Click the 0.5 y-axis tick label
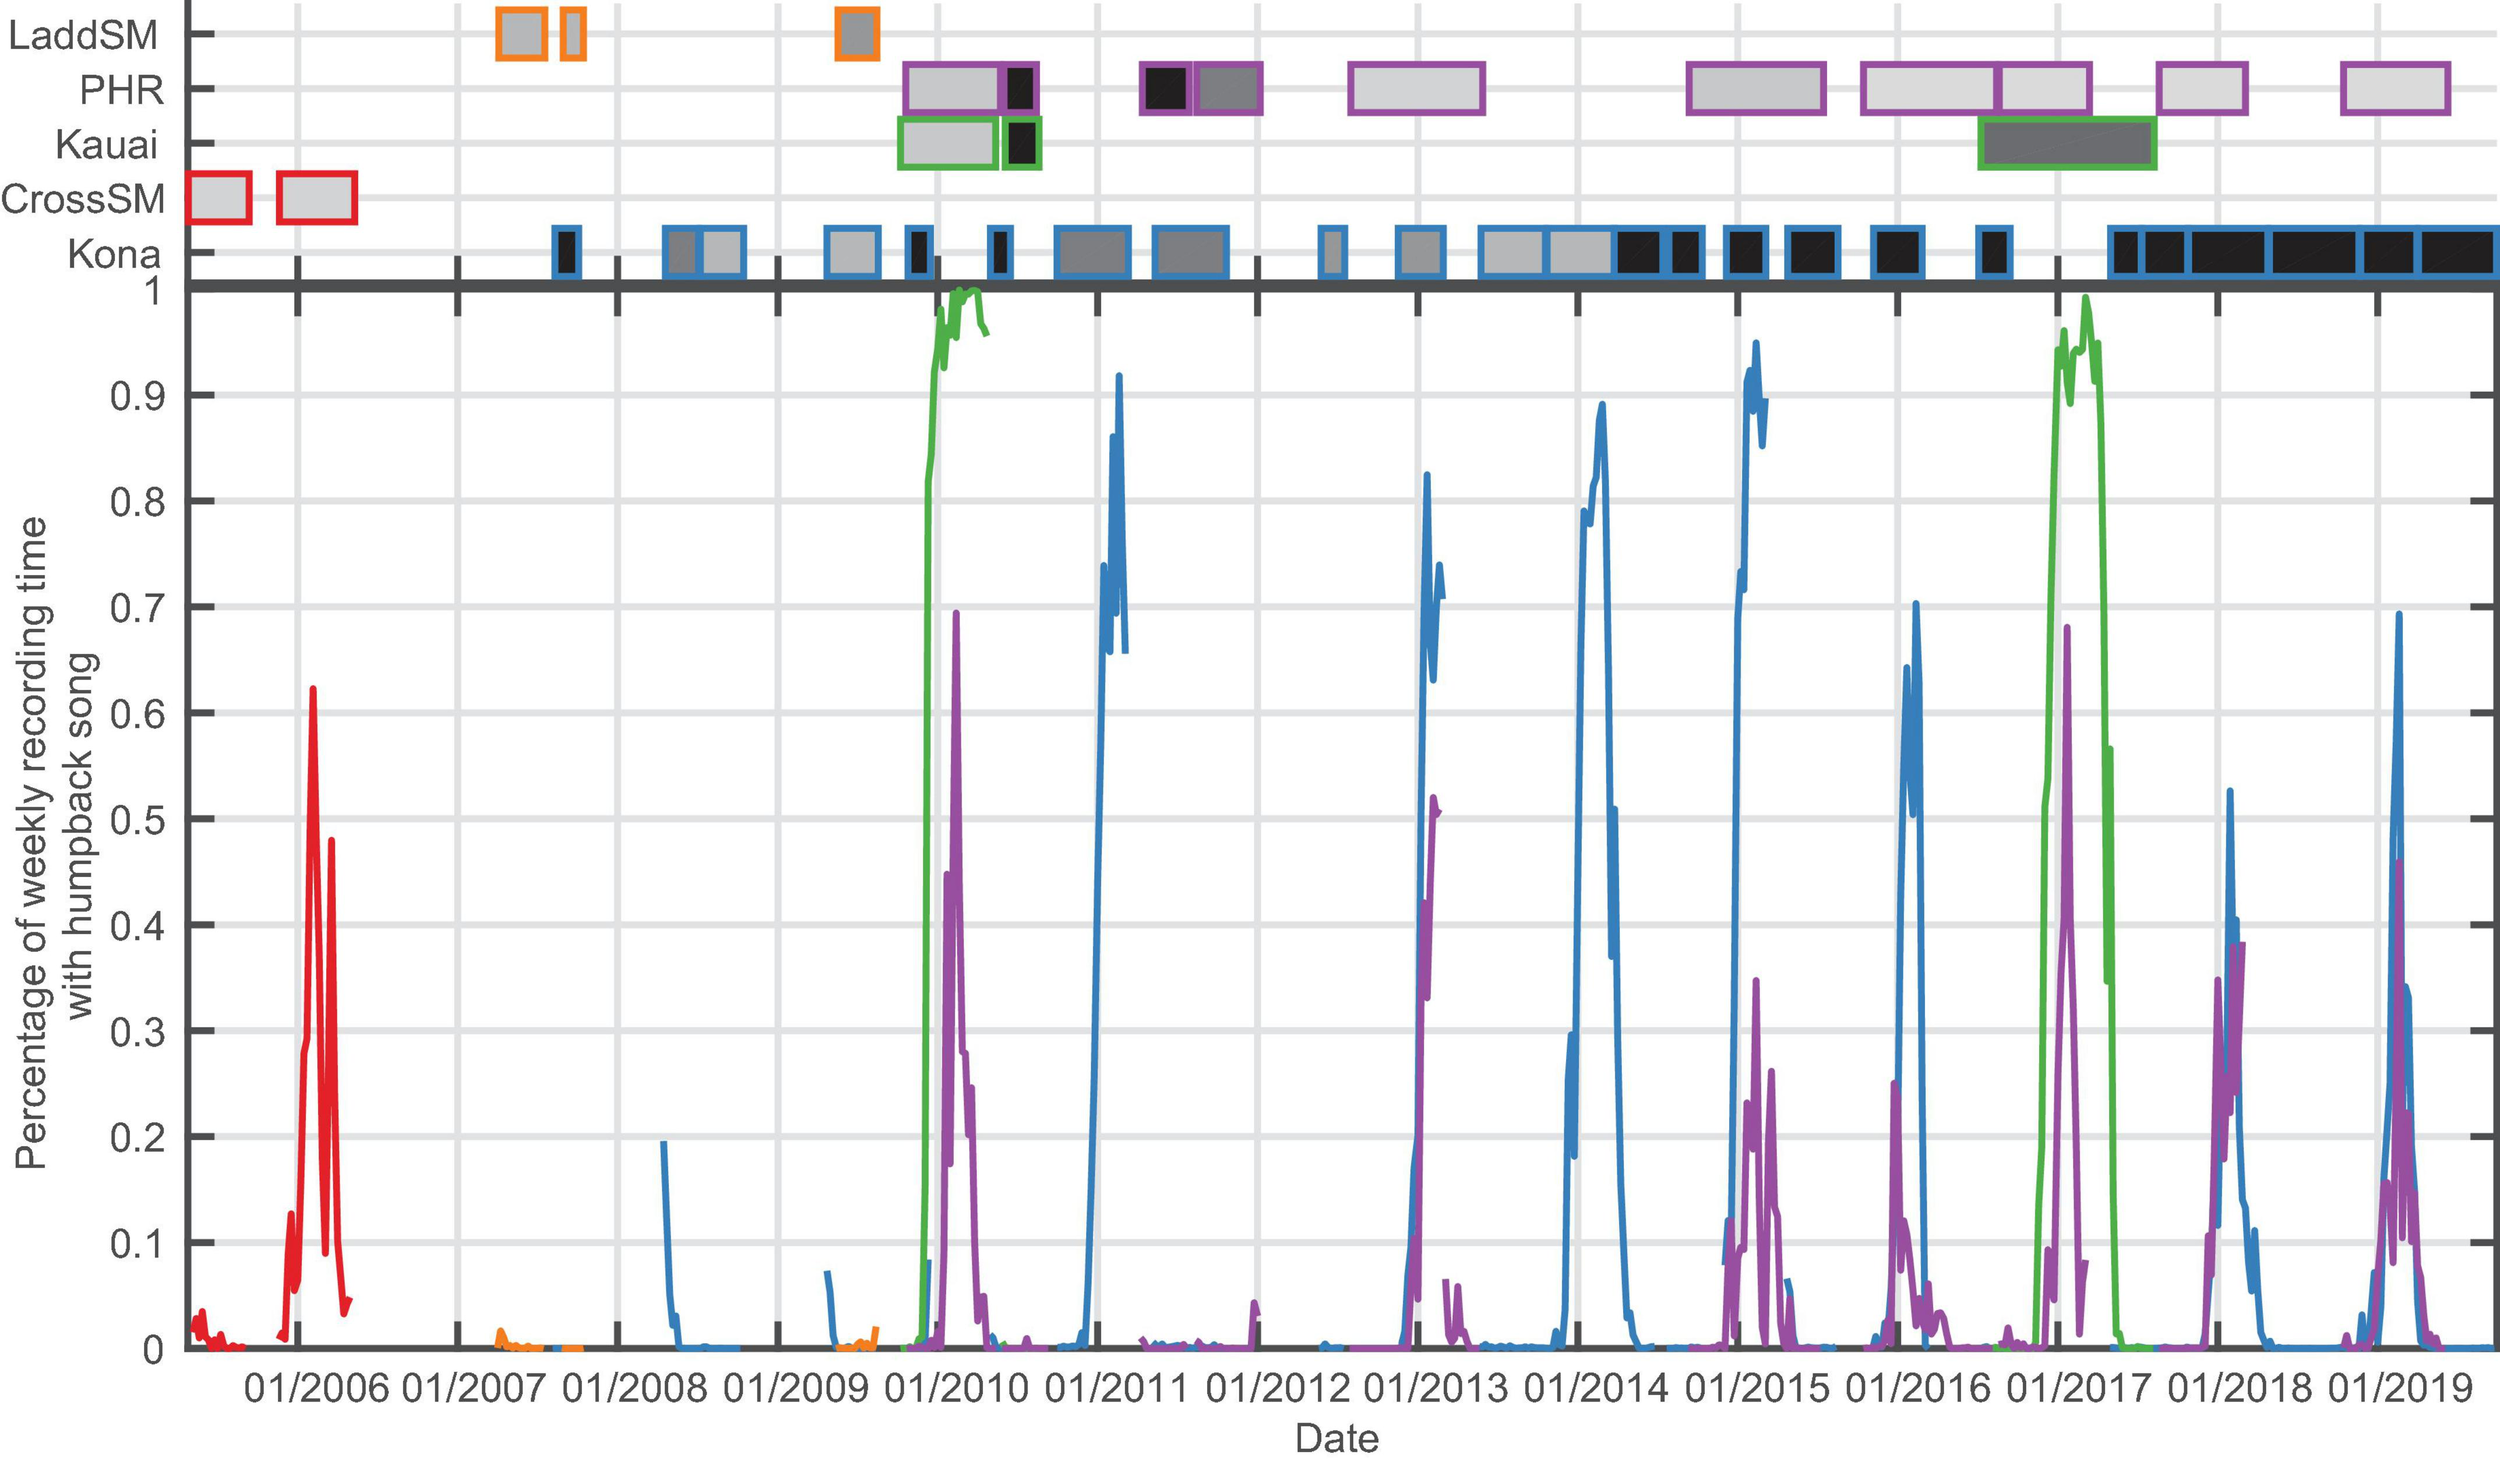The width and height of the screenshot is (2500, 1465). tap(136, 819)
